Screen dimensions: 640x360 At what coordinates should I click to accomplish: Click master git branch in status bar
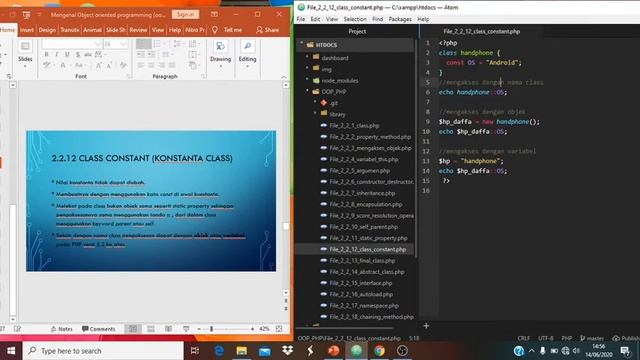pos(592,338)
